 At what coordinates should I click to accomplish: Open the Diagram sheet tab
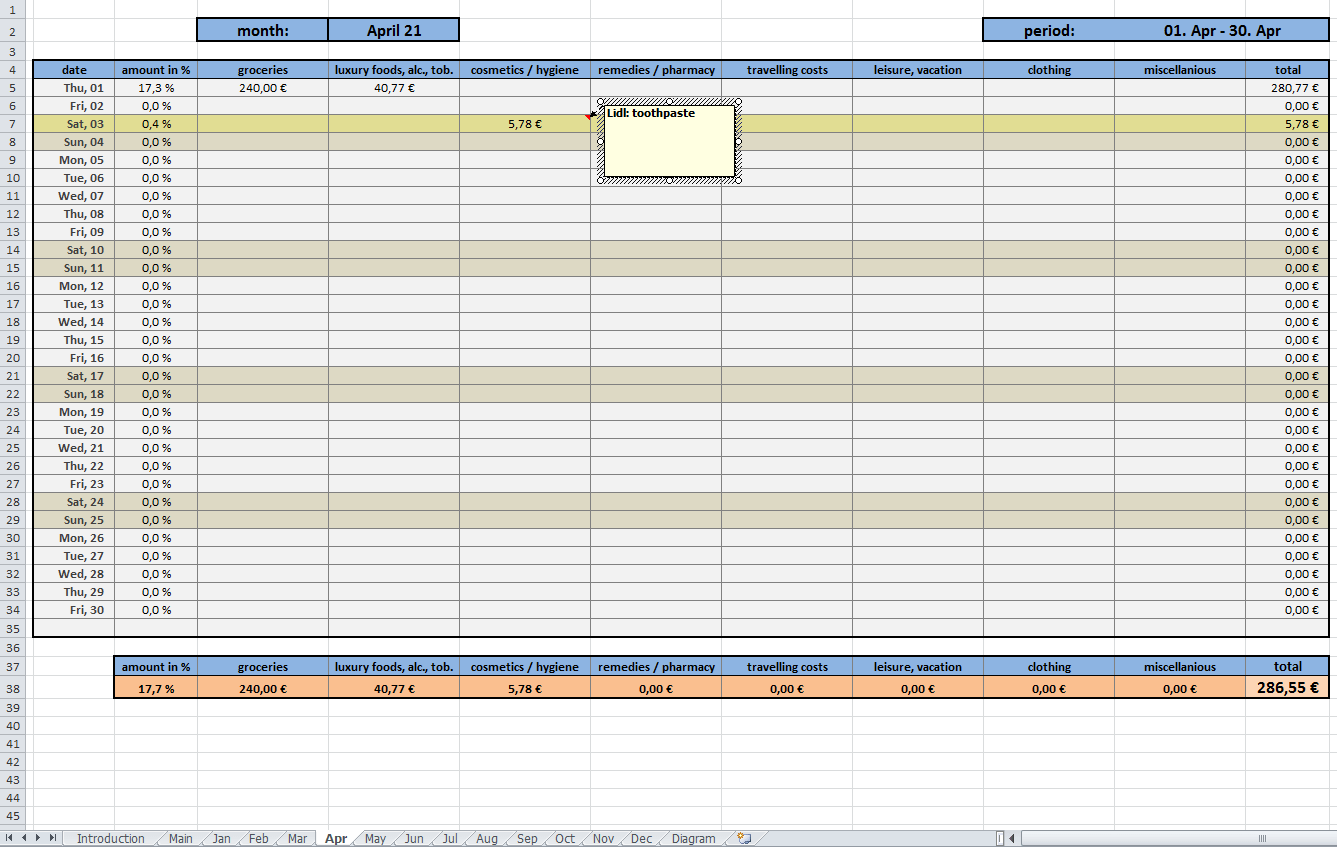click(693, 839)
